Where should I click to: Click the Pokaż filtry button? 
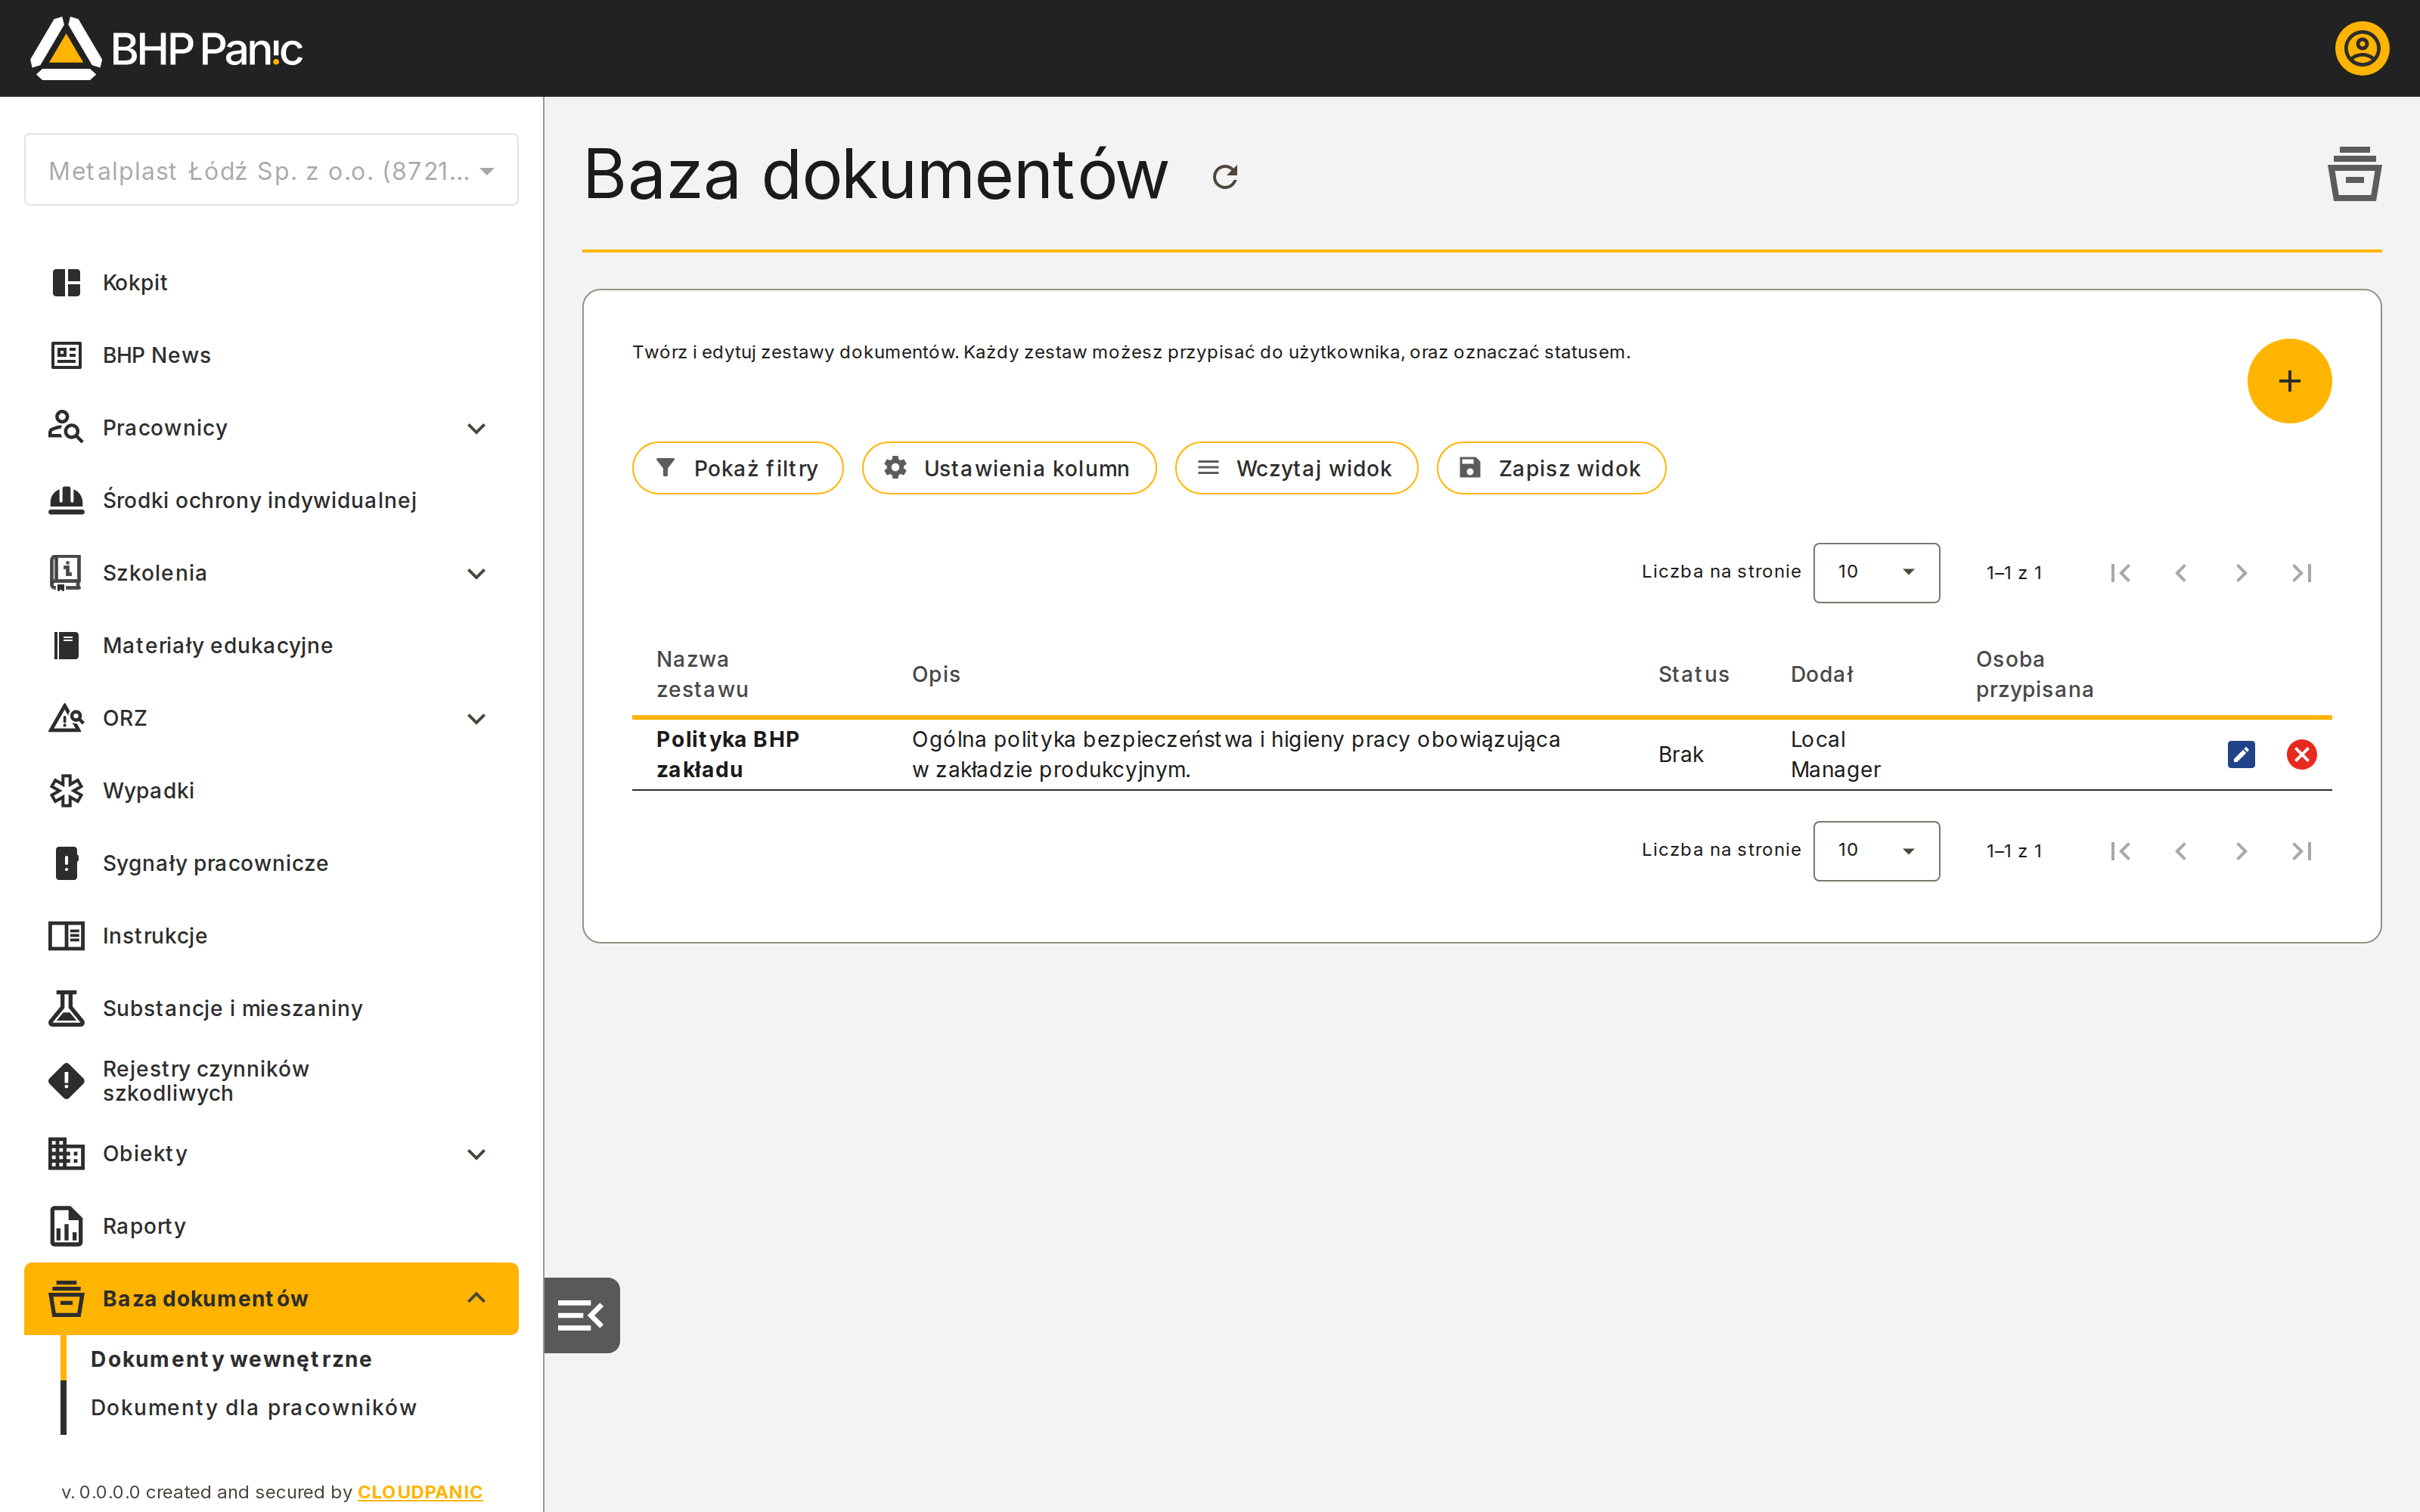738,468
